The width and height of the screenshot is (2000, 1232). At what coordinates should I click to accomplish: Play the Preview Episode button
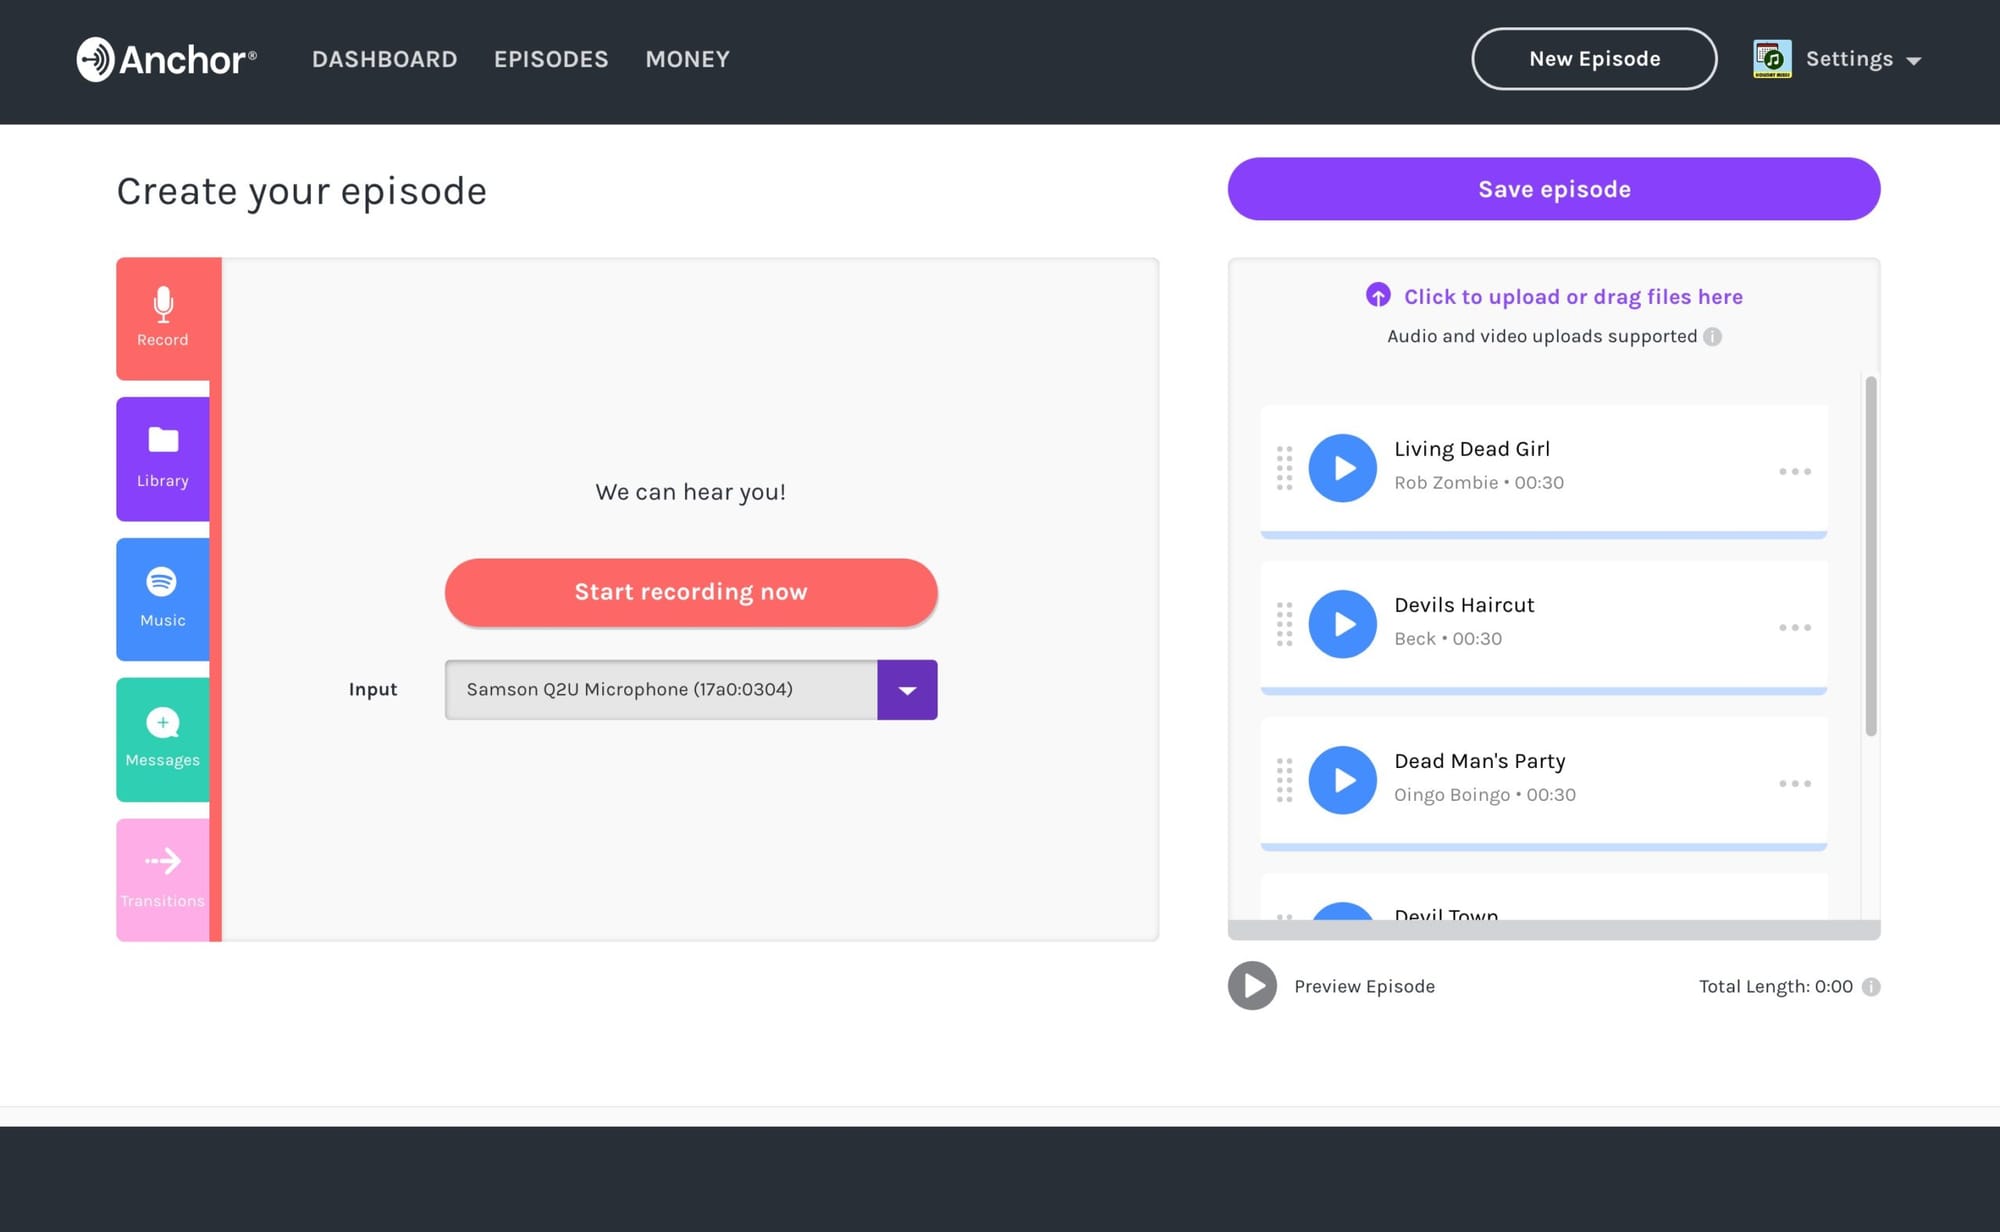click(1252, 986)
